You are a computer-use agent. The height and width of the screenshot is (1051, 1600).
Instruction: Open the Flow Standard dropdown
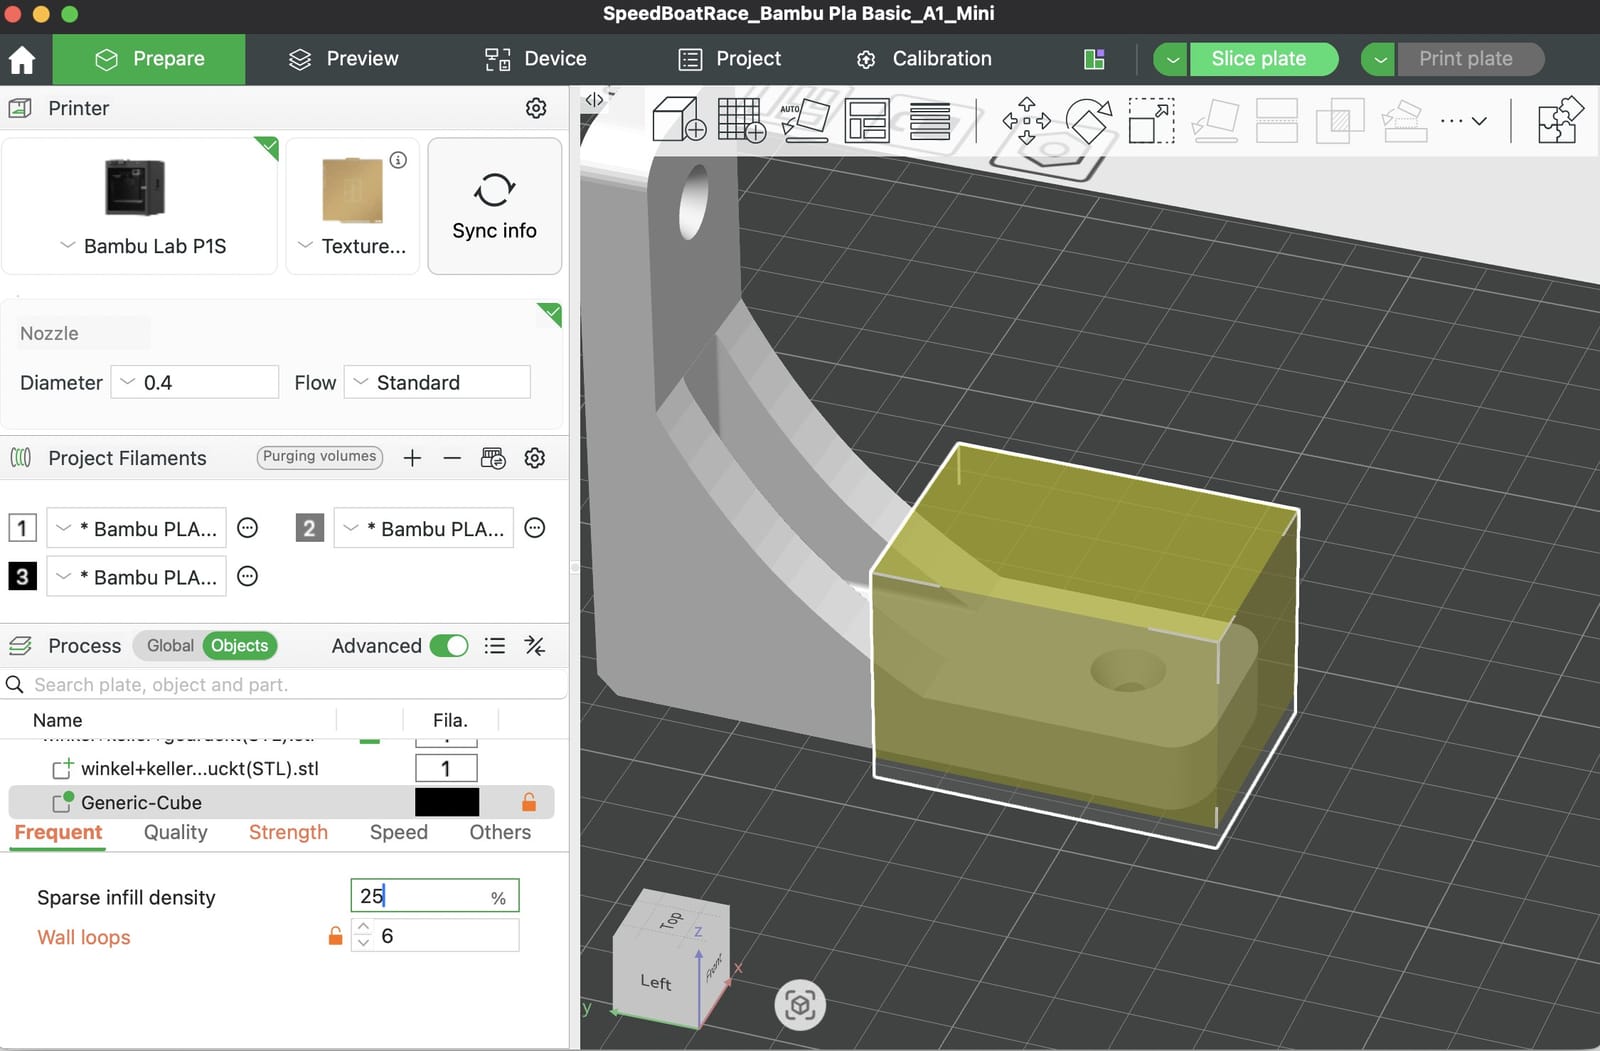tap(437, 382)
